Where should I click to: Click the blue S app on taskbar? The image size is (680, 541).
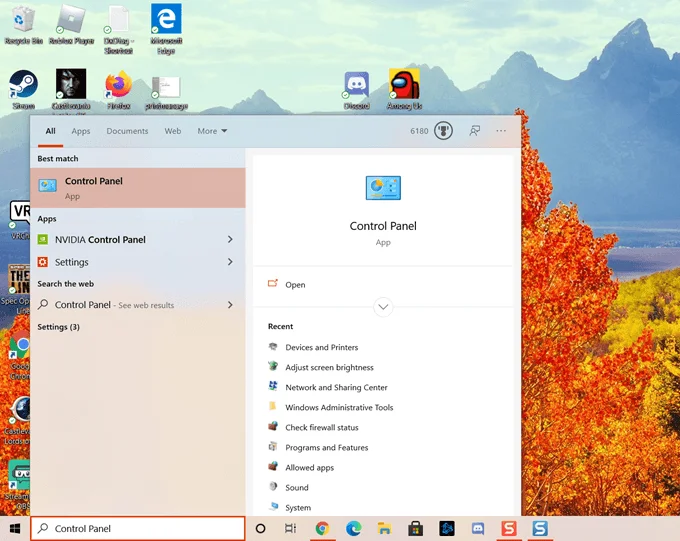point(540,528)
